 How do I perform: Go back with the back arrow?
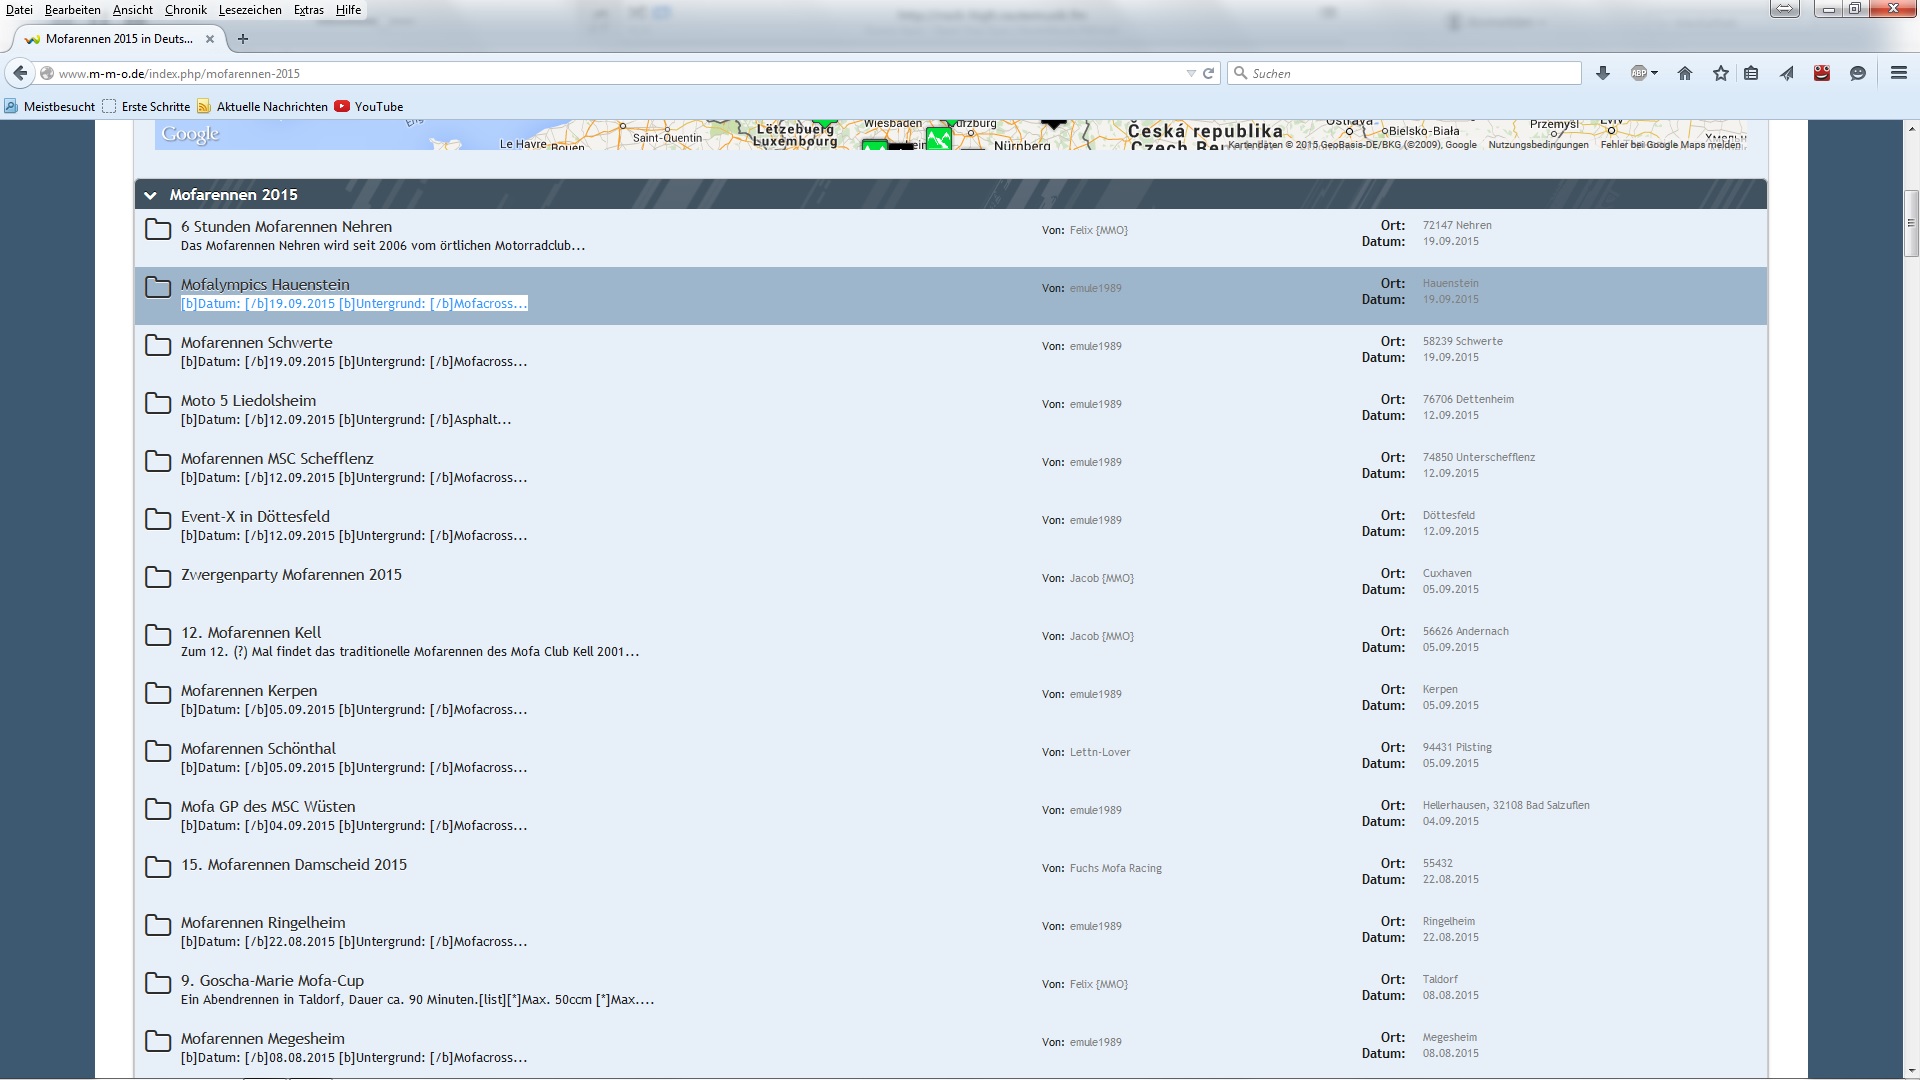pos(20,73)
